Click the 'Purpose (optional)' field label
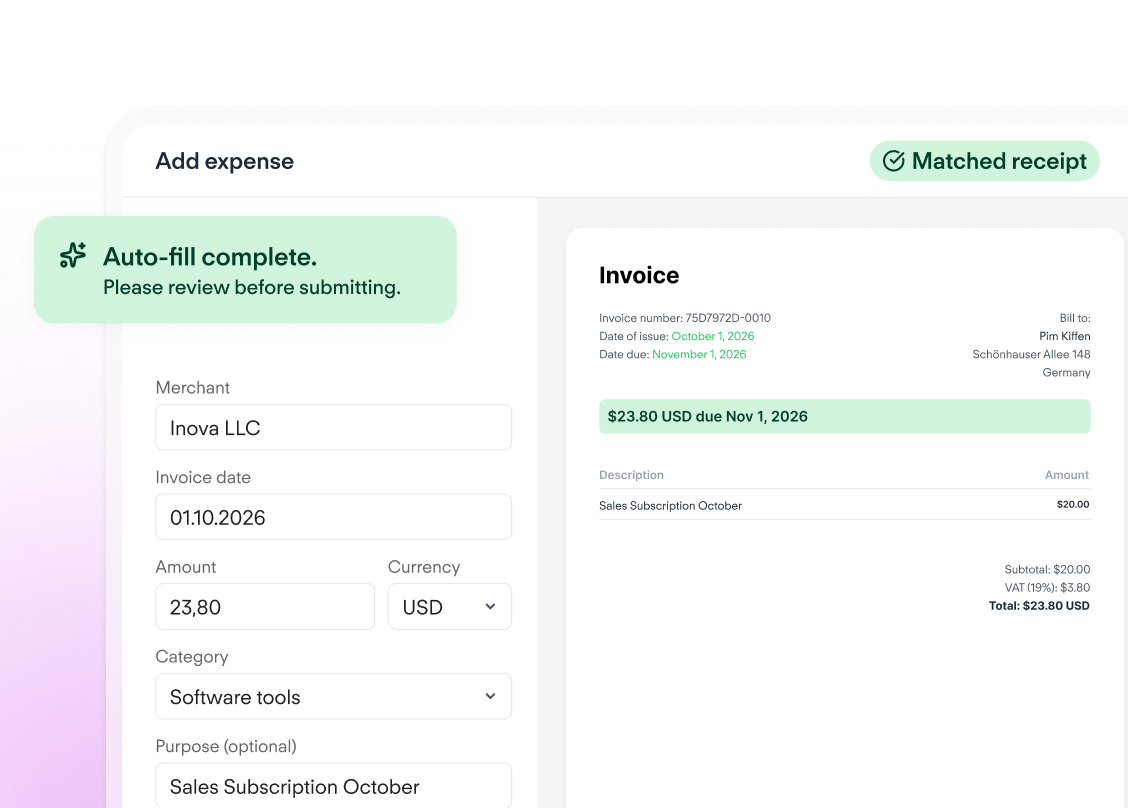Screen dimensions: 1128x808 [x=226, y=746]
